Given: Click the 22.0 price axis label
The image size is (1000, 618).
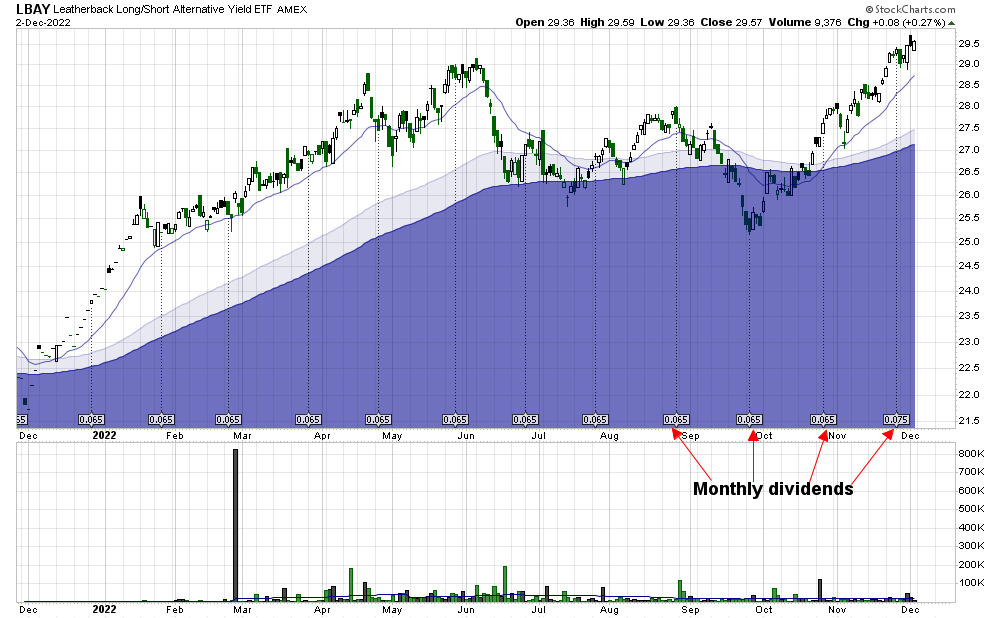Looking at the screenshot, I should (968, 395).
